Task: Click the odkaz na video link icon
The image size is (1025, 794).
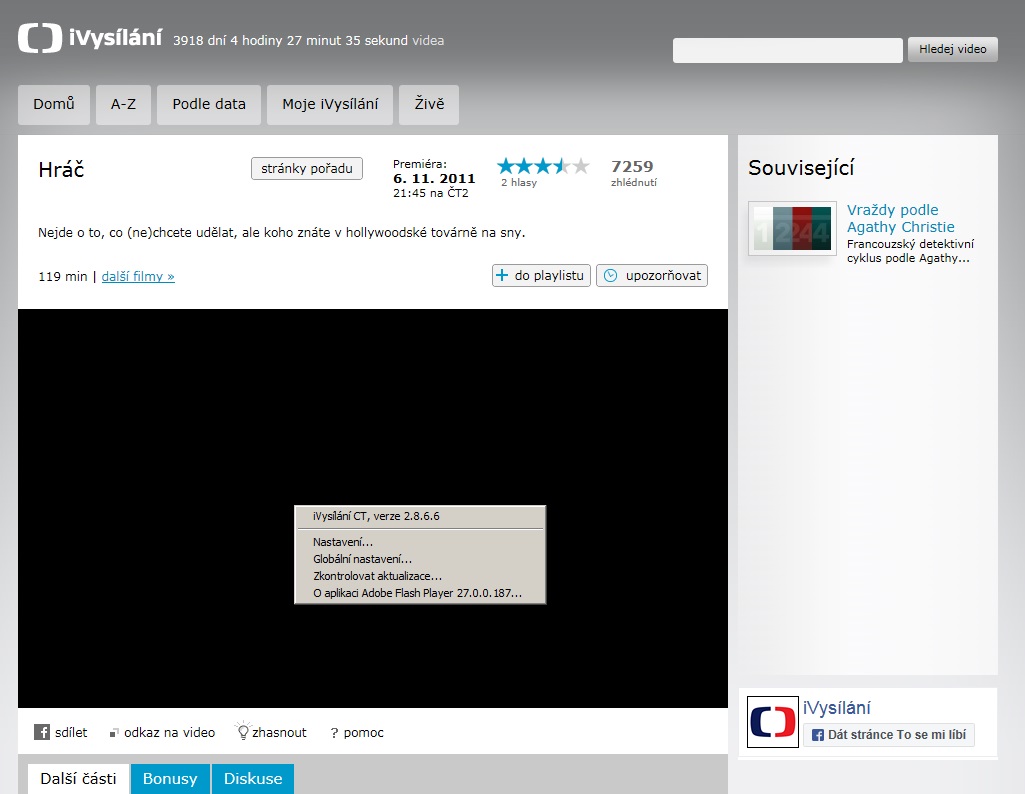Action: point(114,733)
